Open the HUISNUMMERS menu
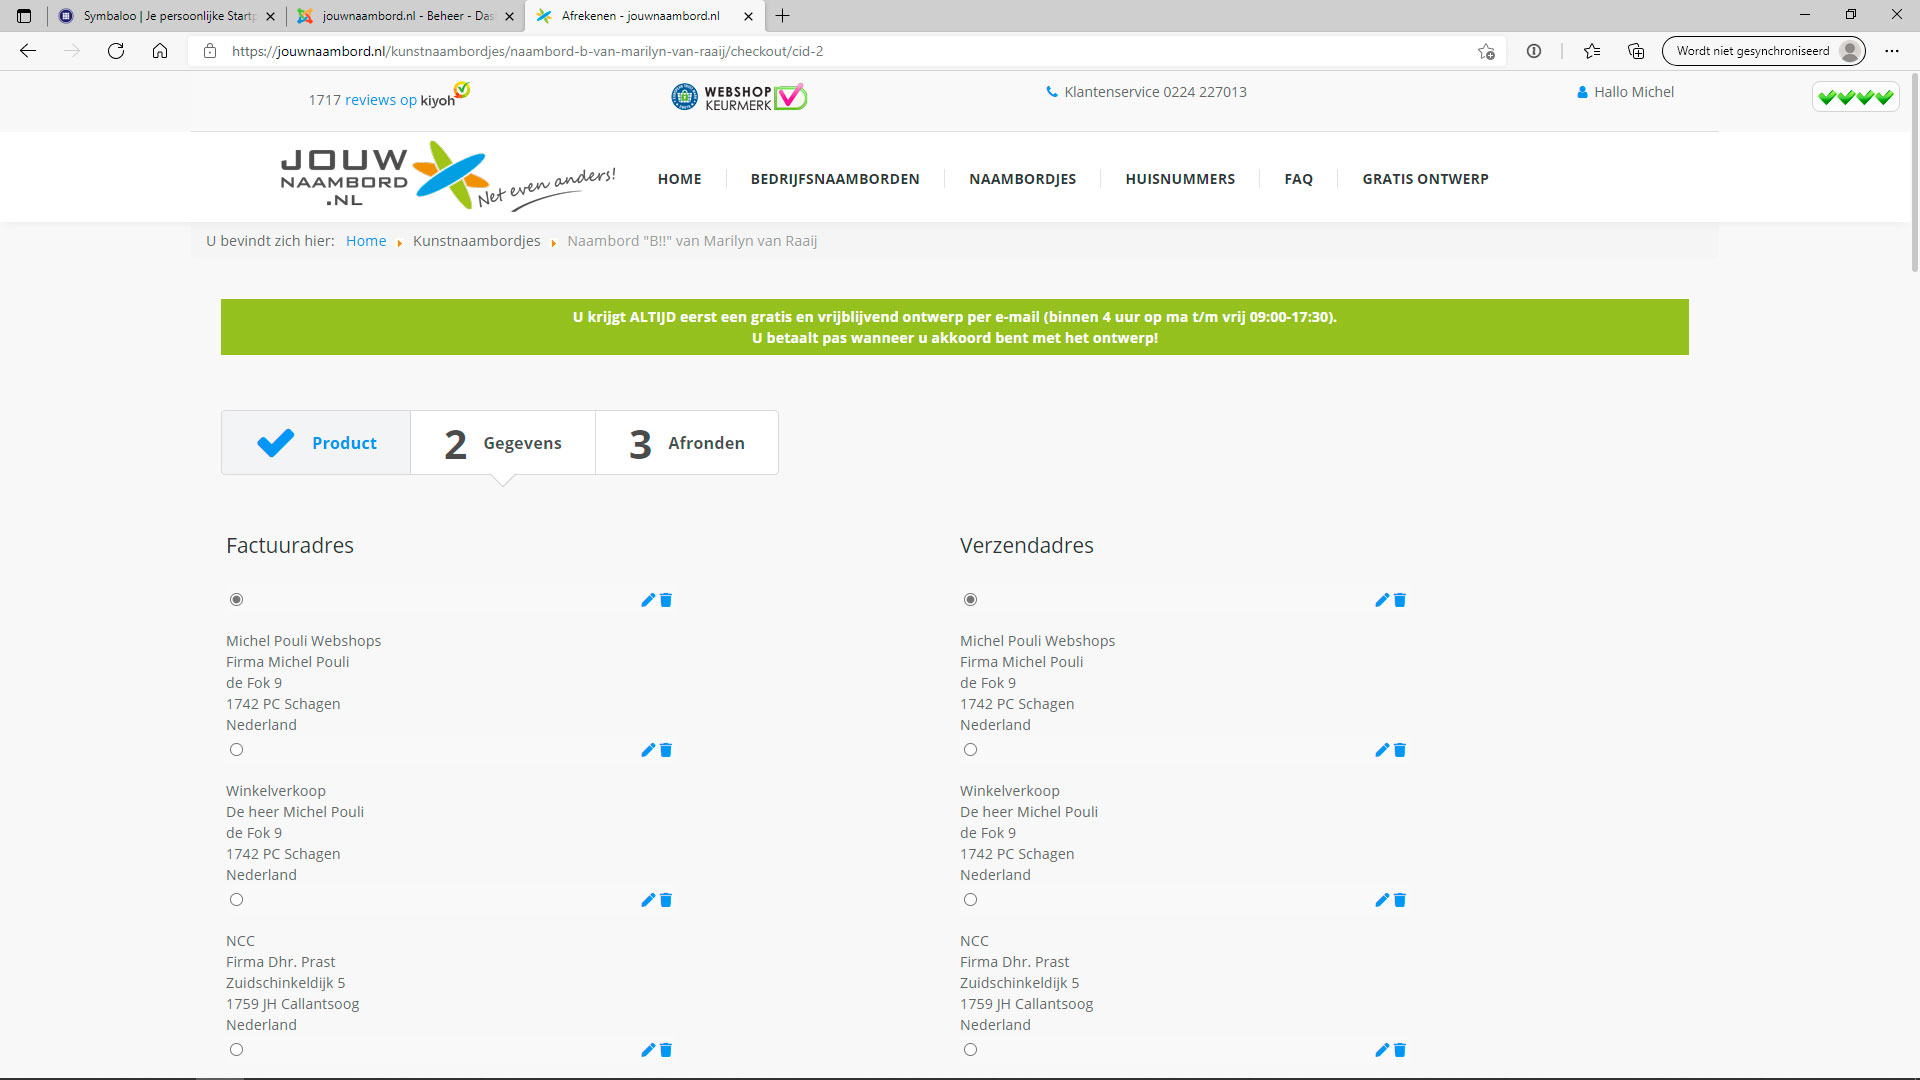 (1180, 179)
